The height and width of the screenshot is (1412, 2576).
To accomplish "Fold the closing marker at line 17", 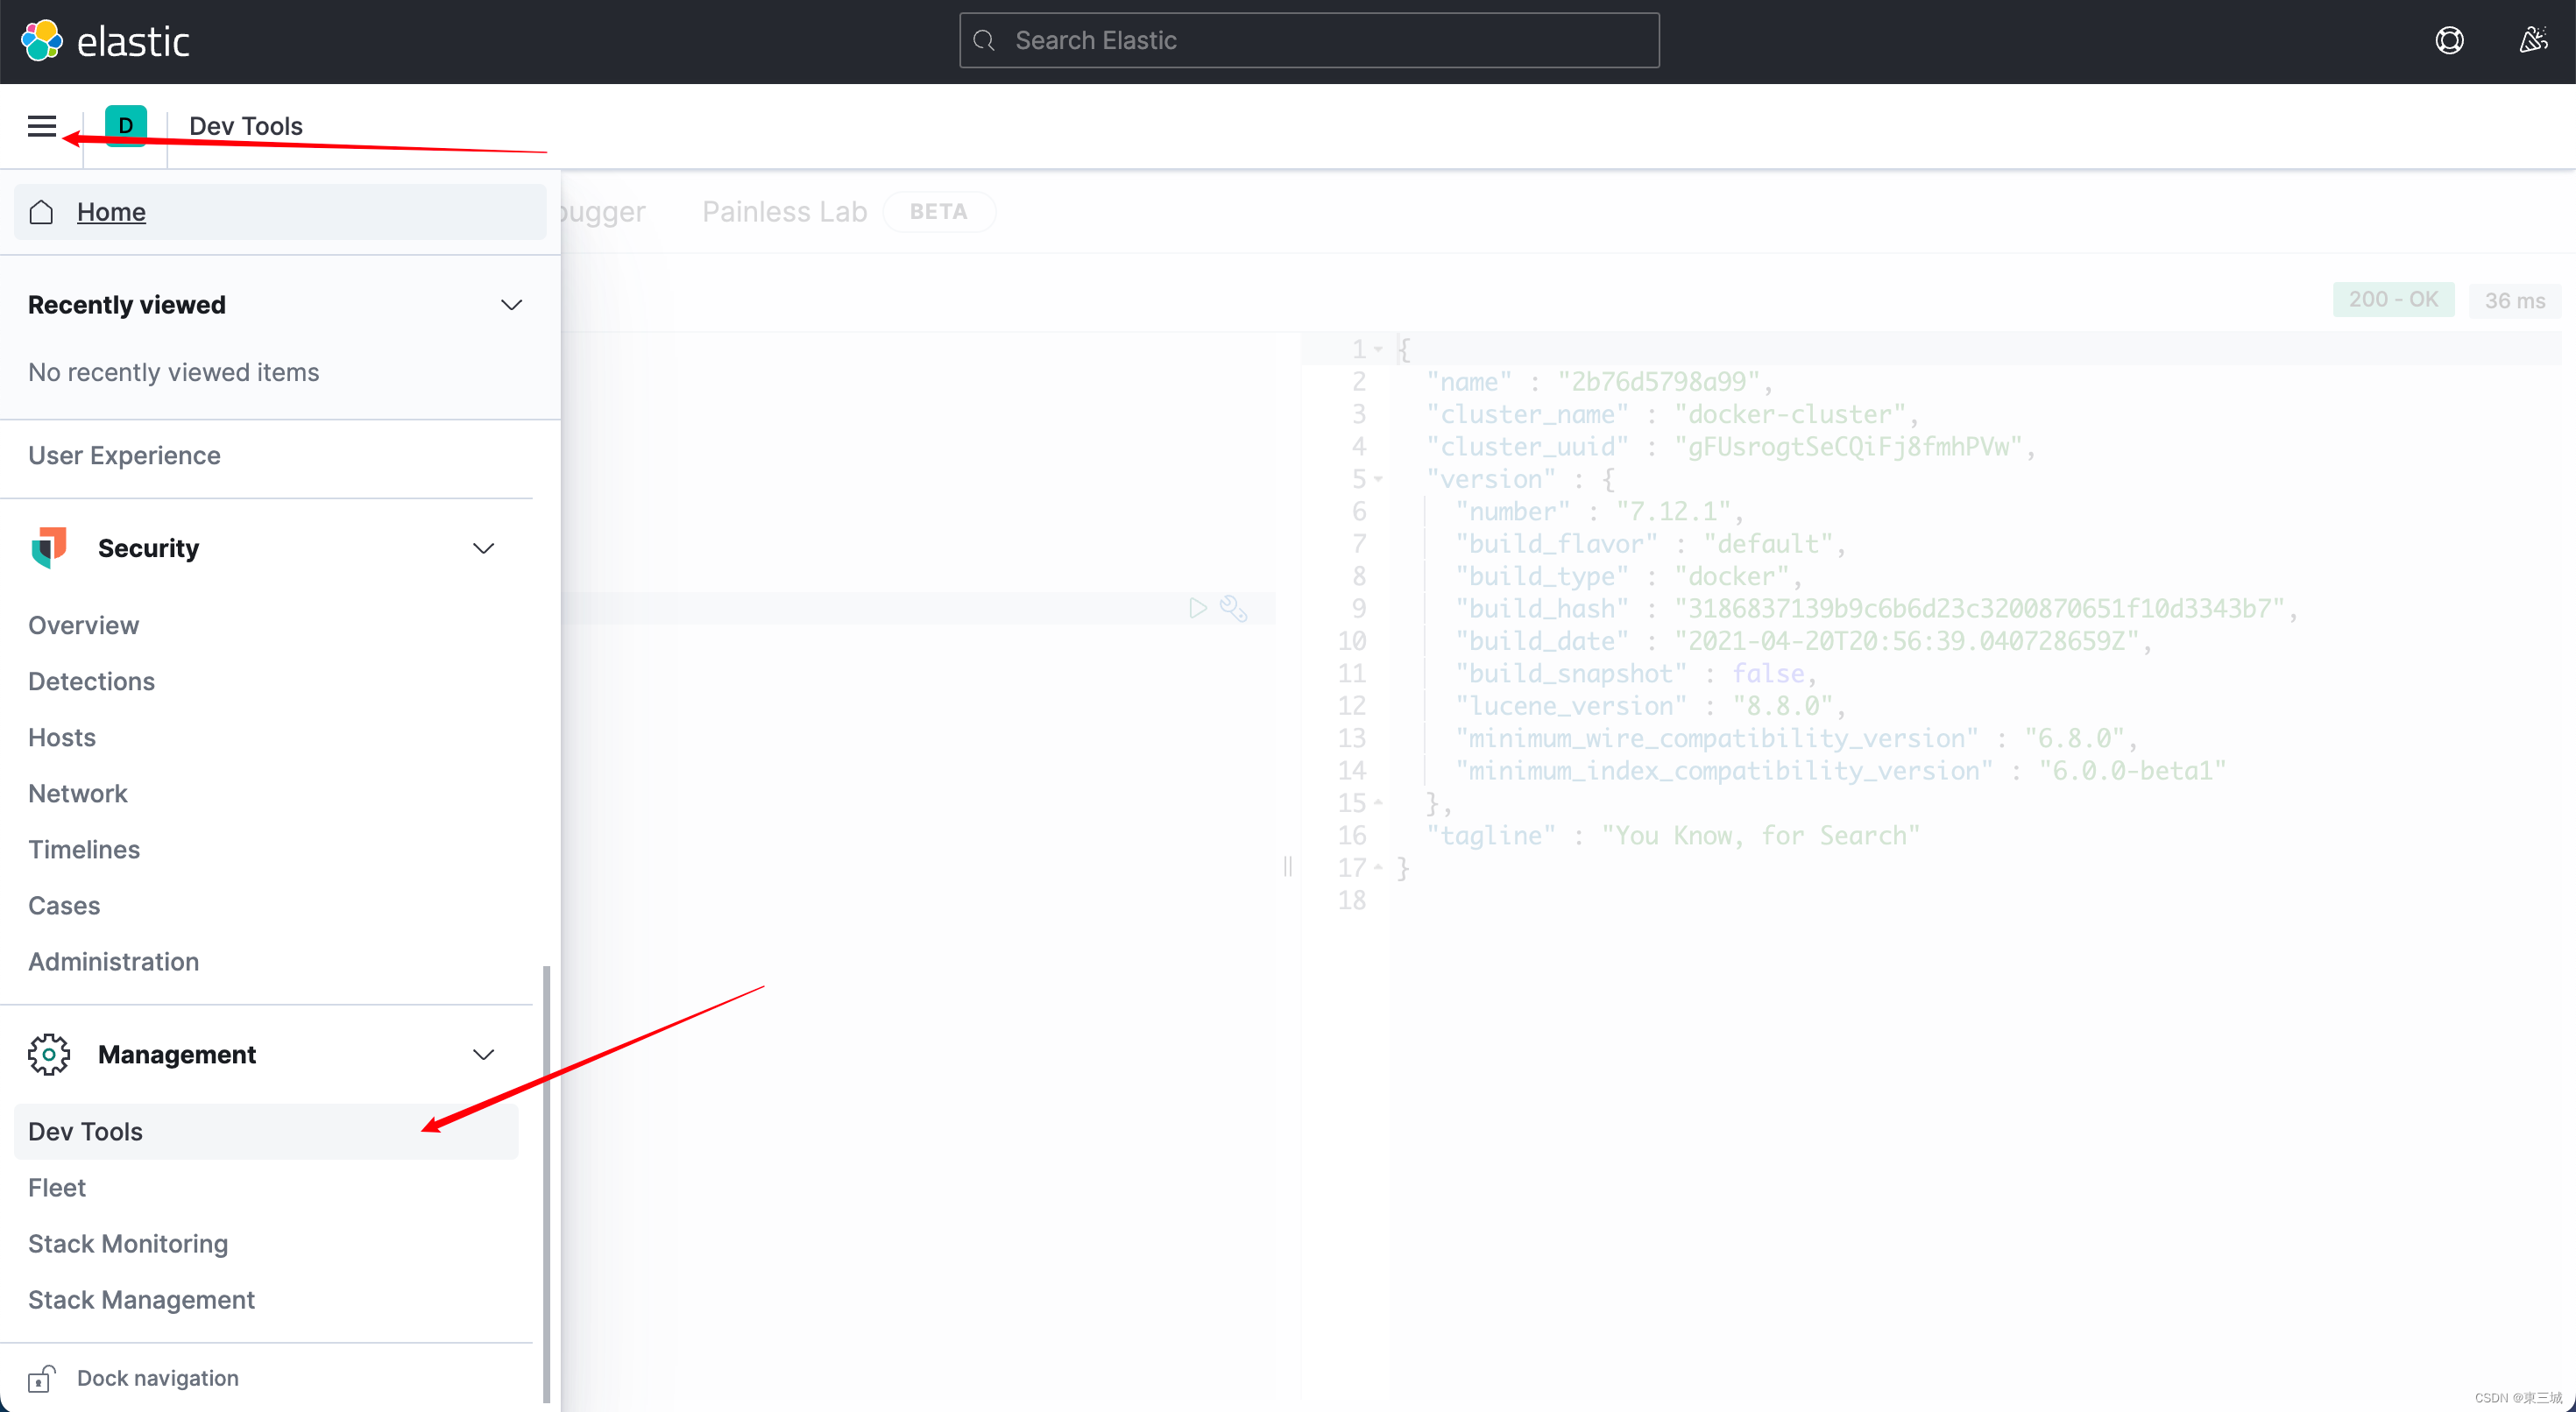I will 1378,868.
